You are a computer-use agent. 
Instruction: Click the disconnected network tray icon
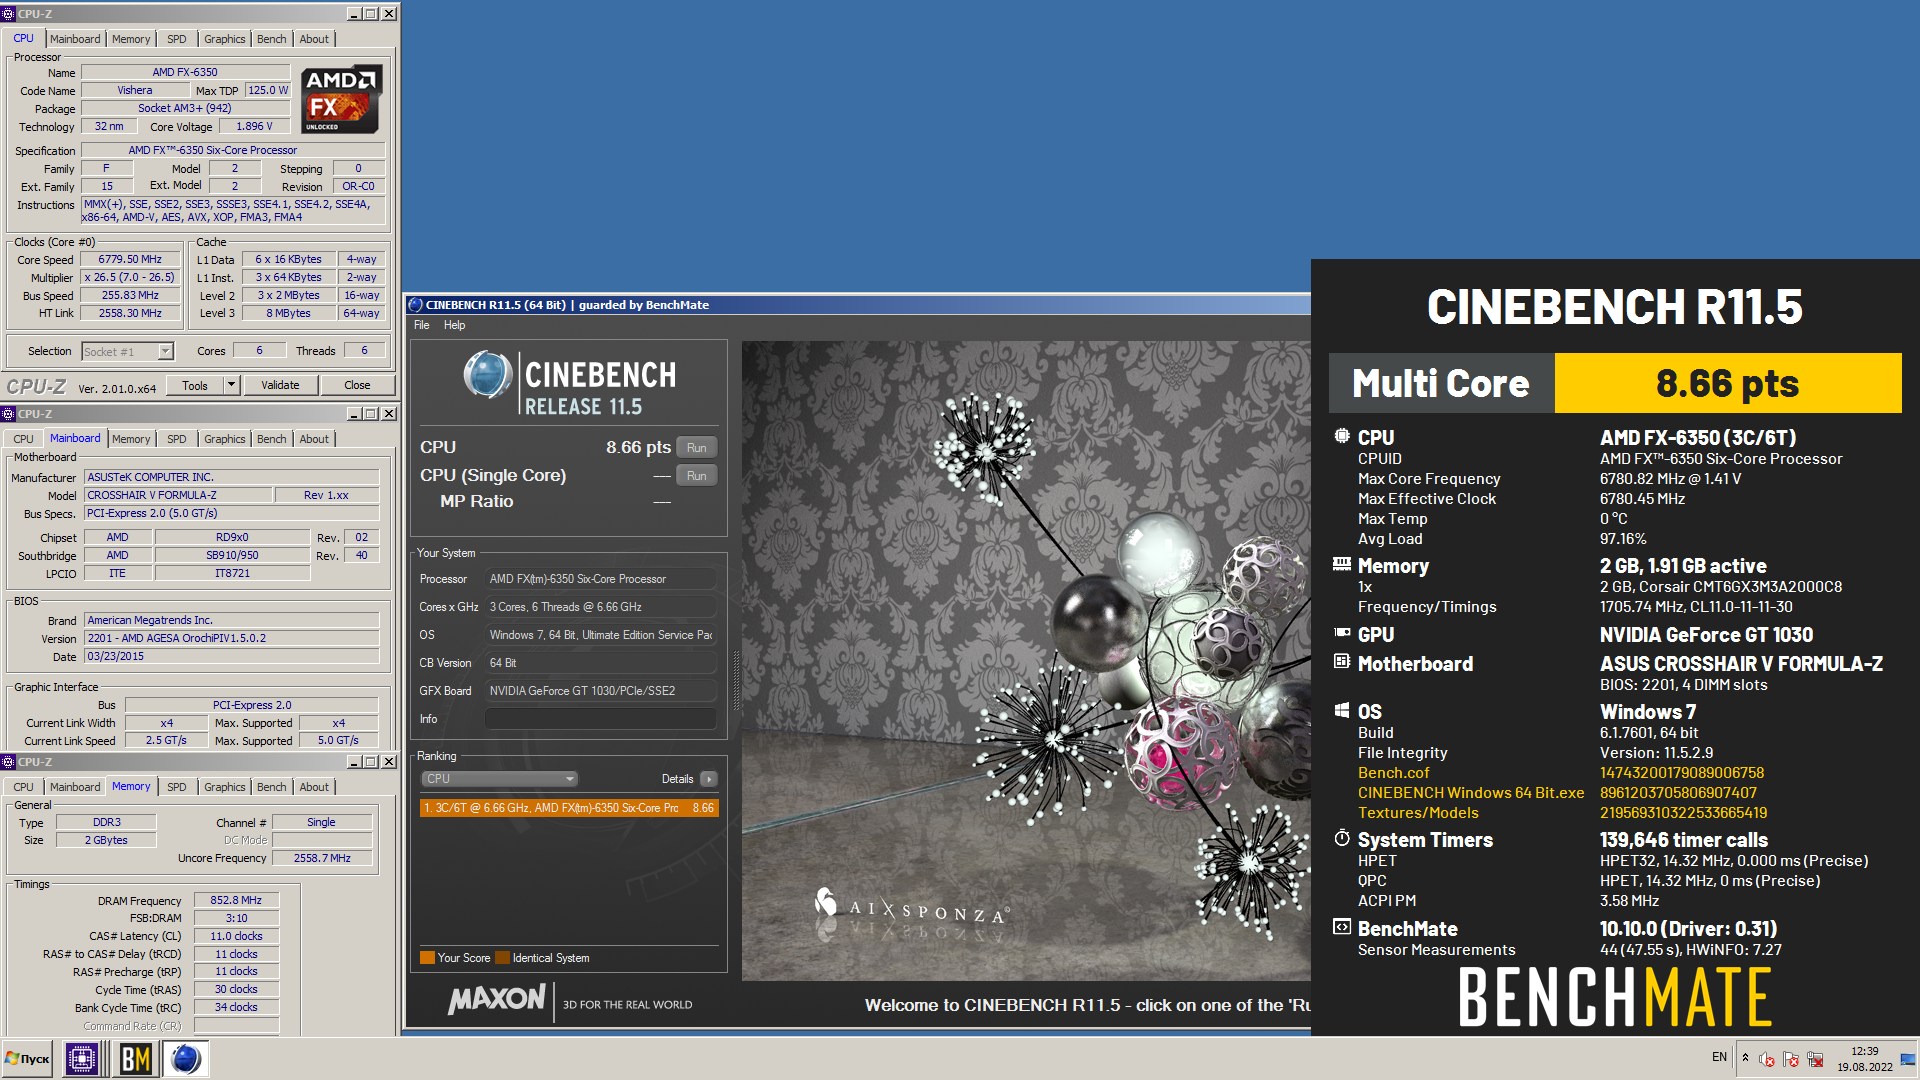1815,1059
